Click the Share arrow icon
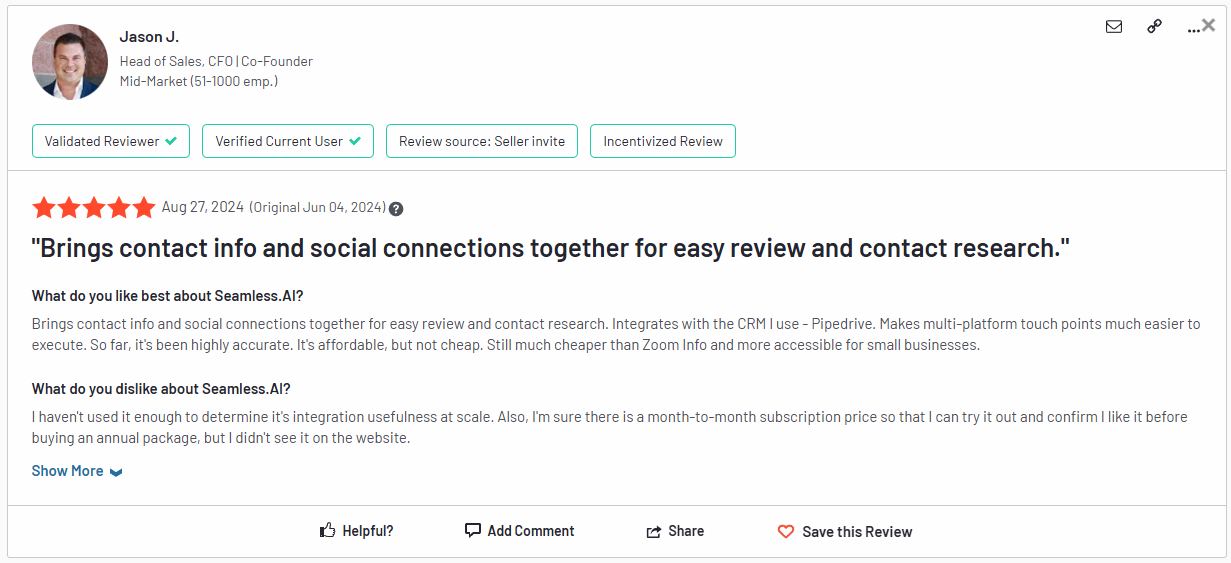The image size is (1231, 563). click(x=654, y=532)
